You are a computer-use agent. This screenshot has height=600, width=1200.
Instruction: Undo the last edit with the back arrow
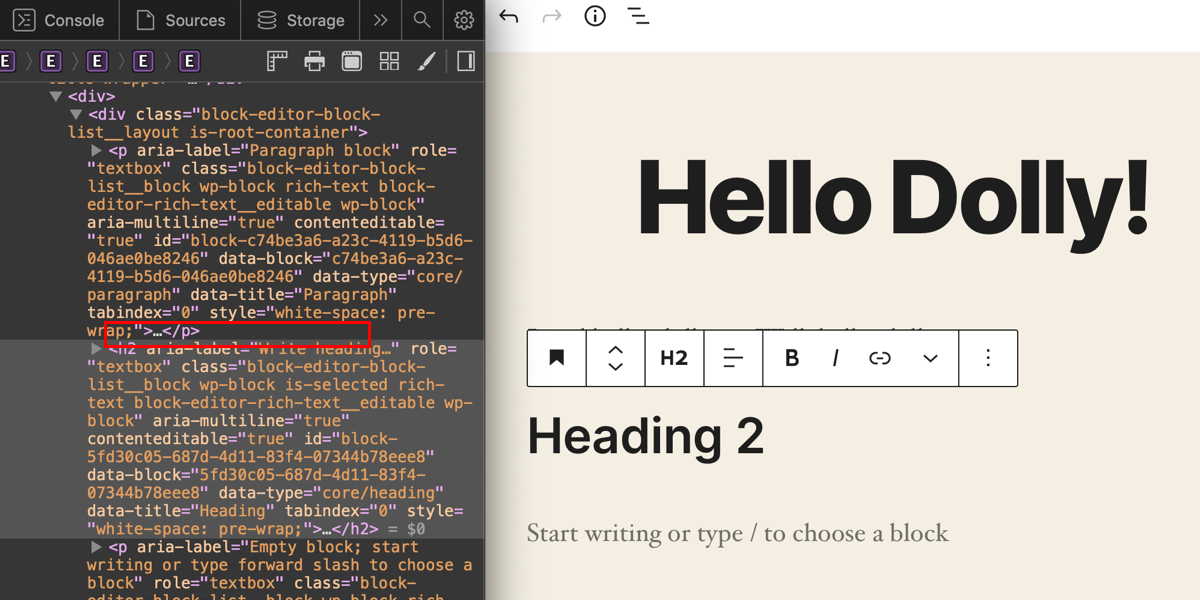click(511, 16)
